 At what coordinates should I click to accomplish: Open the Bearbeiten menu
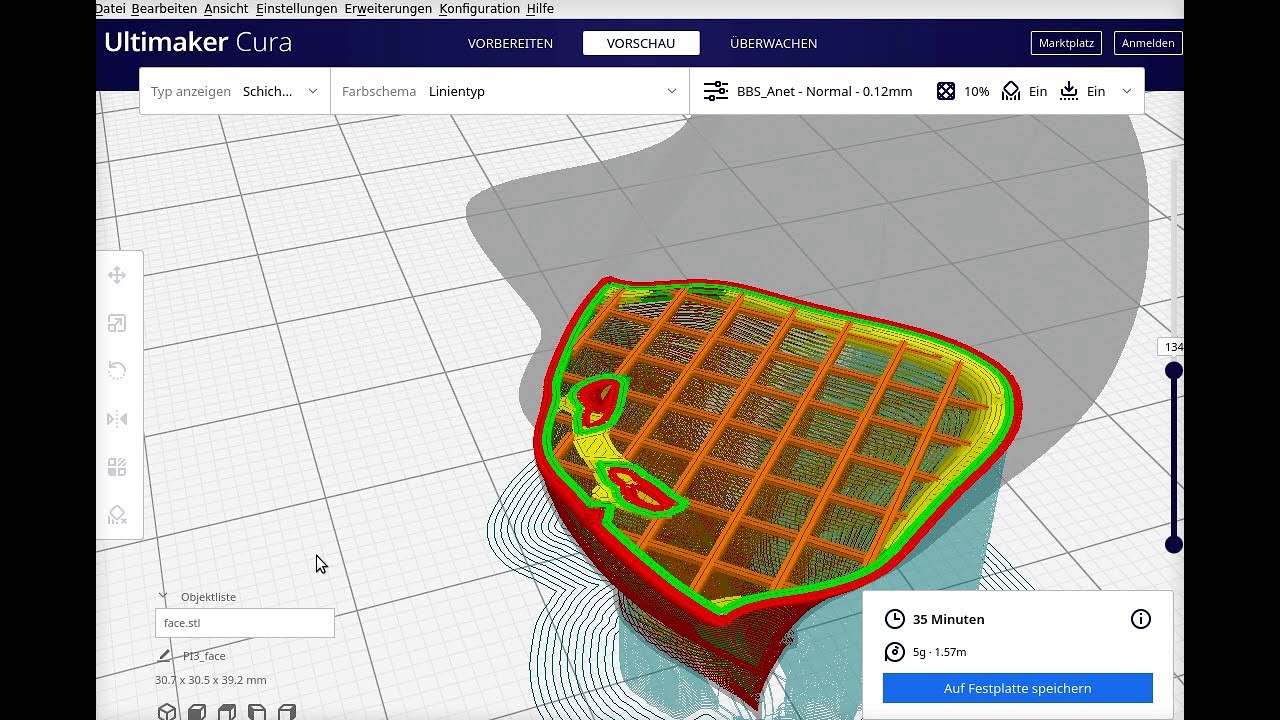tap(164, 8)
